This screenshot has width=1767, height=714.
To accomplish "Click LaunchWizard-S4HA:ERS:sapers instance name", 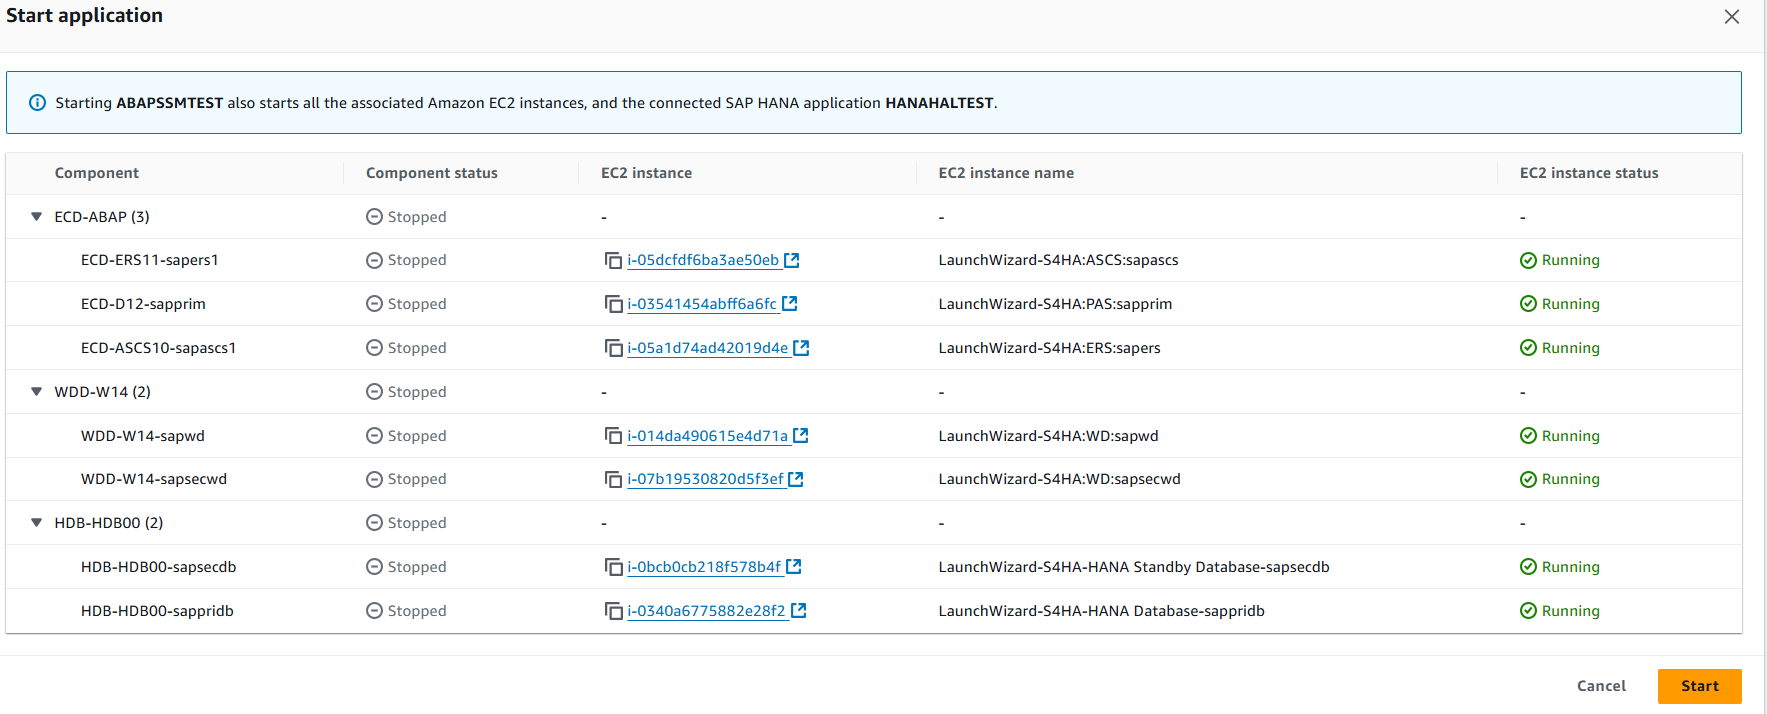I will coord(1049,348).
